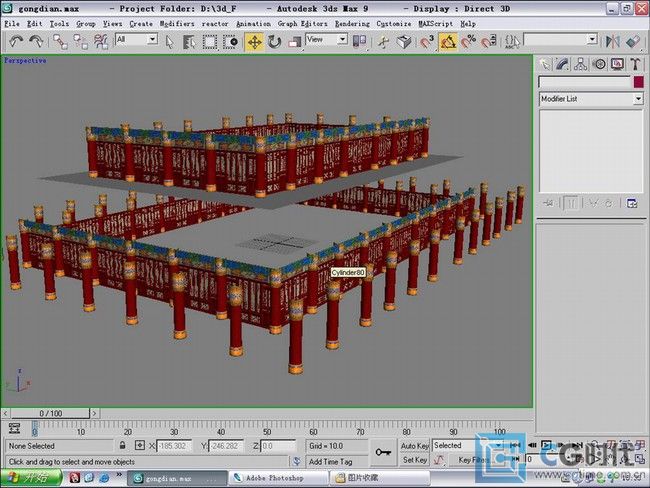Open the Modifiers menu

pos(177,24)
